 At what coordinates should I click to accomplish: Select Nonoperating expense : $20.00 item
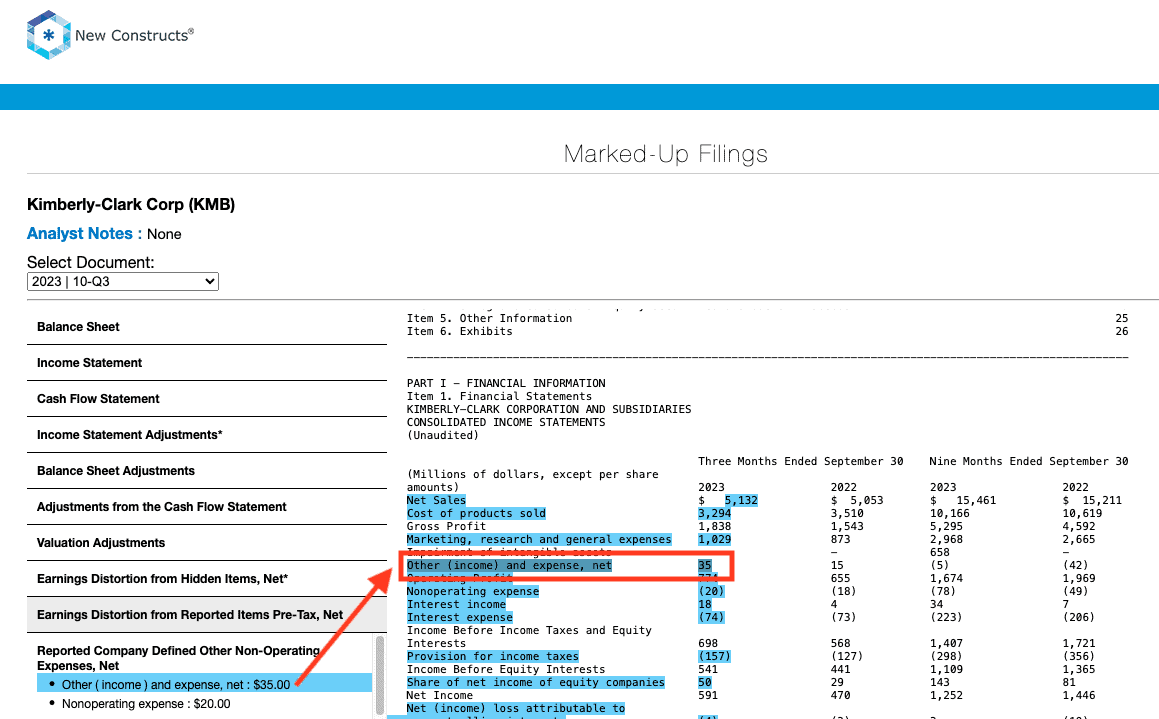pos(146,704)
